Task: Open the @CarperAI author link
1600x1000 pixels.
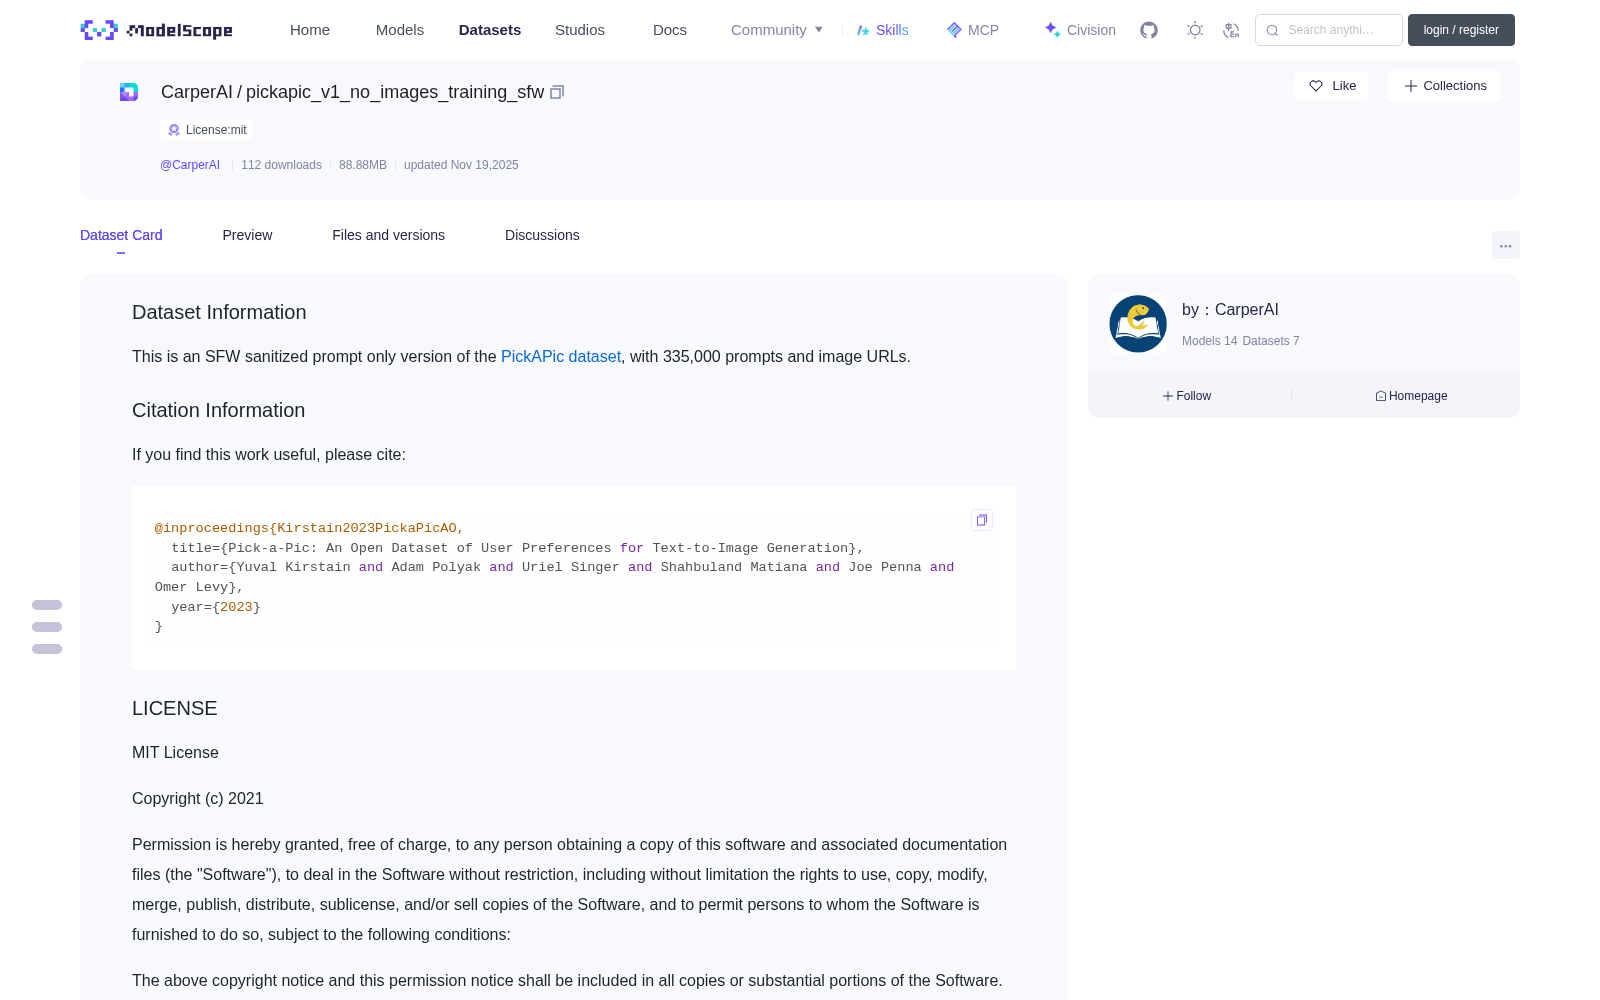Action: [x=190, y=165]
